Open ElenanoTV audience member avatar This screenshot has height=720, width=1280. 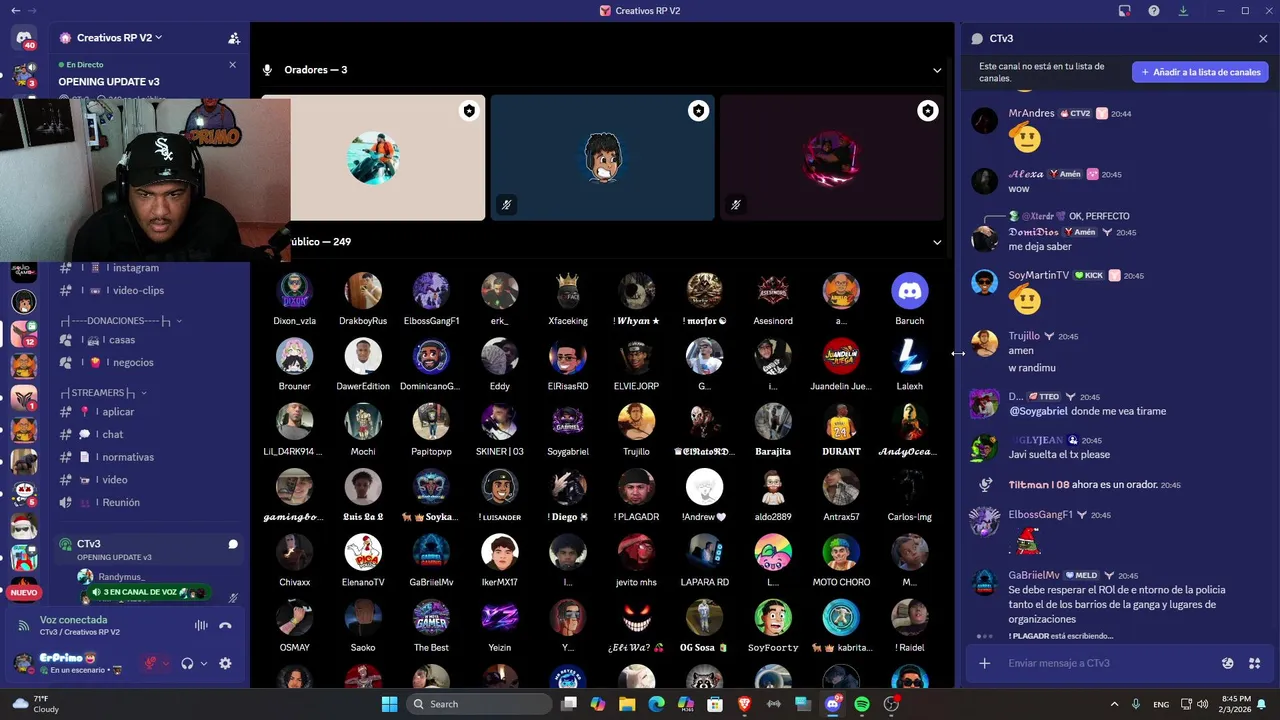point(363,552)
